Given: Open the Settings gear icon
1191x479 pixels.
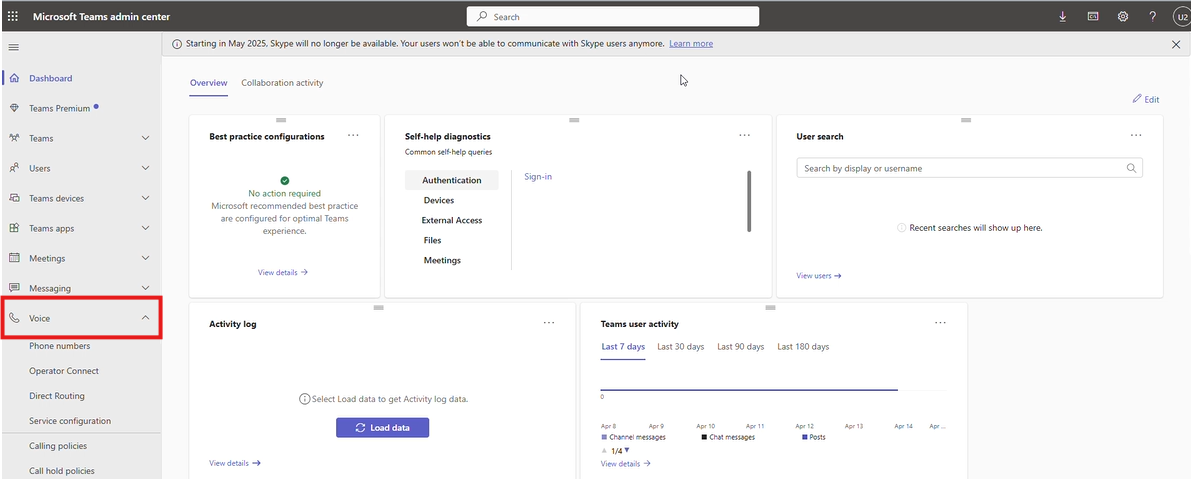Looking at the screenshot, I should [1123, 17].
